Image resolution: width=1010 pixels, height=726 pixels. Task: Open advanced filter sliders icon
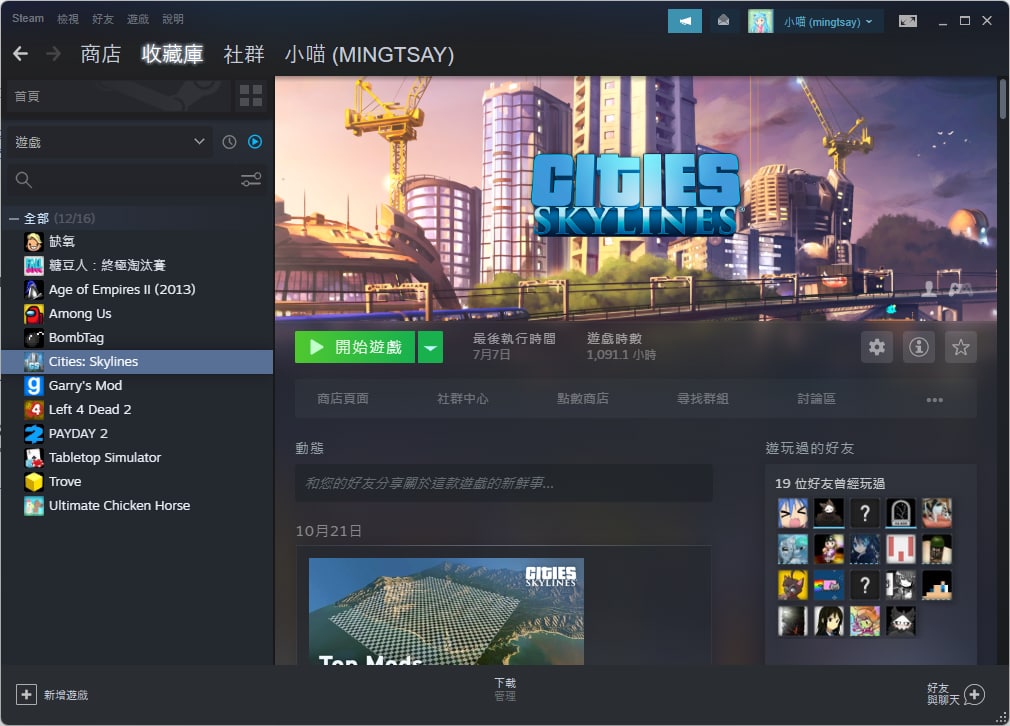251,180
